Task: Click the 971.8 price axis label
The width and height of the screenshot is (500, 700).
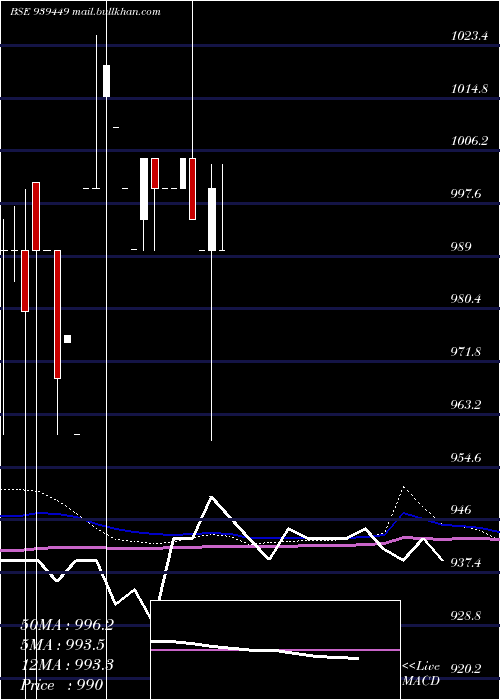Action: coord(466,352)
